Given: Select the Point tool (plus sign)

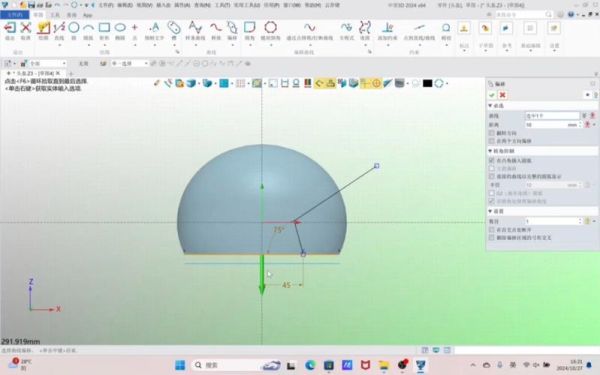Looking at the screenshot, I should coord(135,28).
